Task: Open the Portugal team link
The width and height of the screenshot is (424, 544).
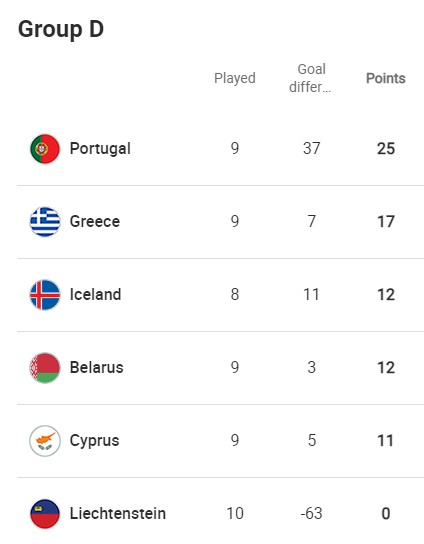Action: (100, 148)
